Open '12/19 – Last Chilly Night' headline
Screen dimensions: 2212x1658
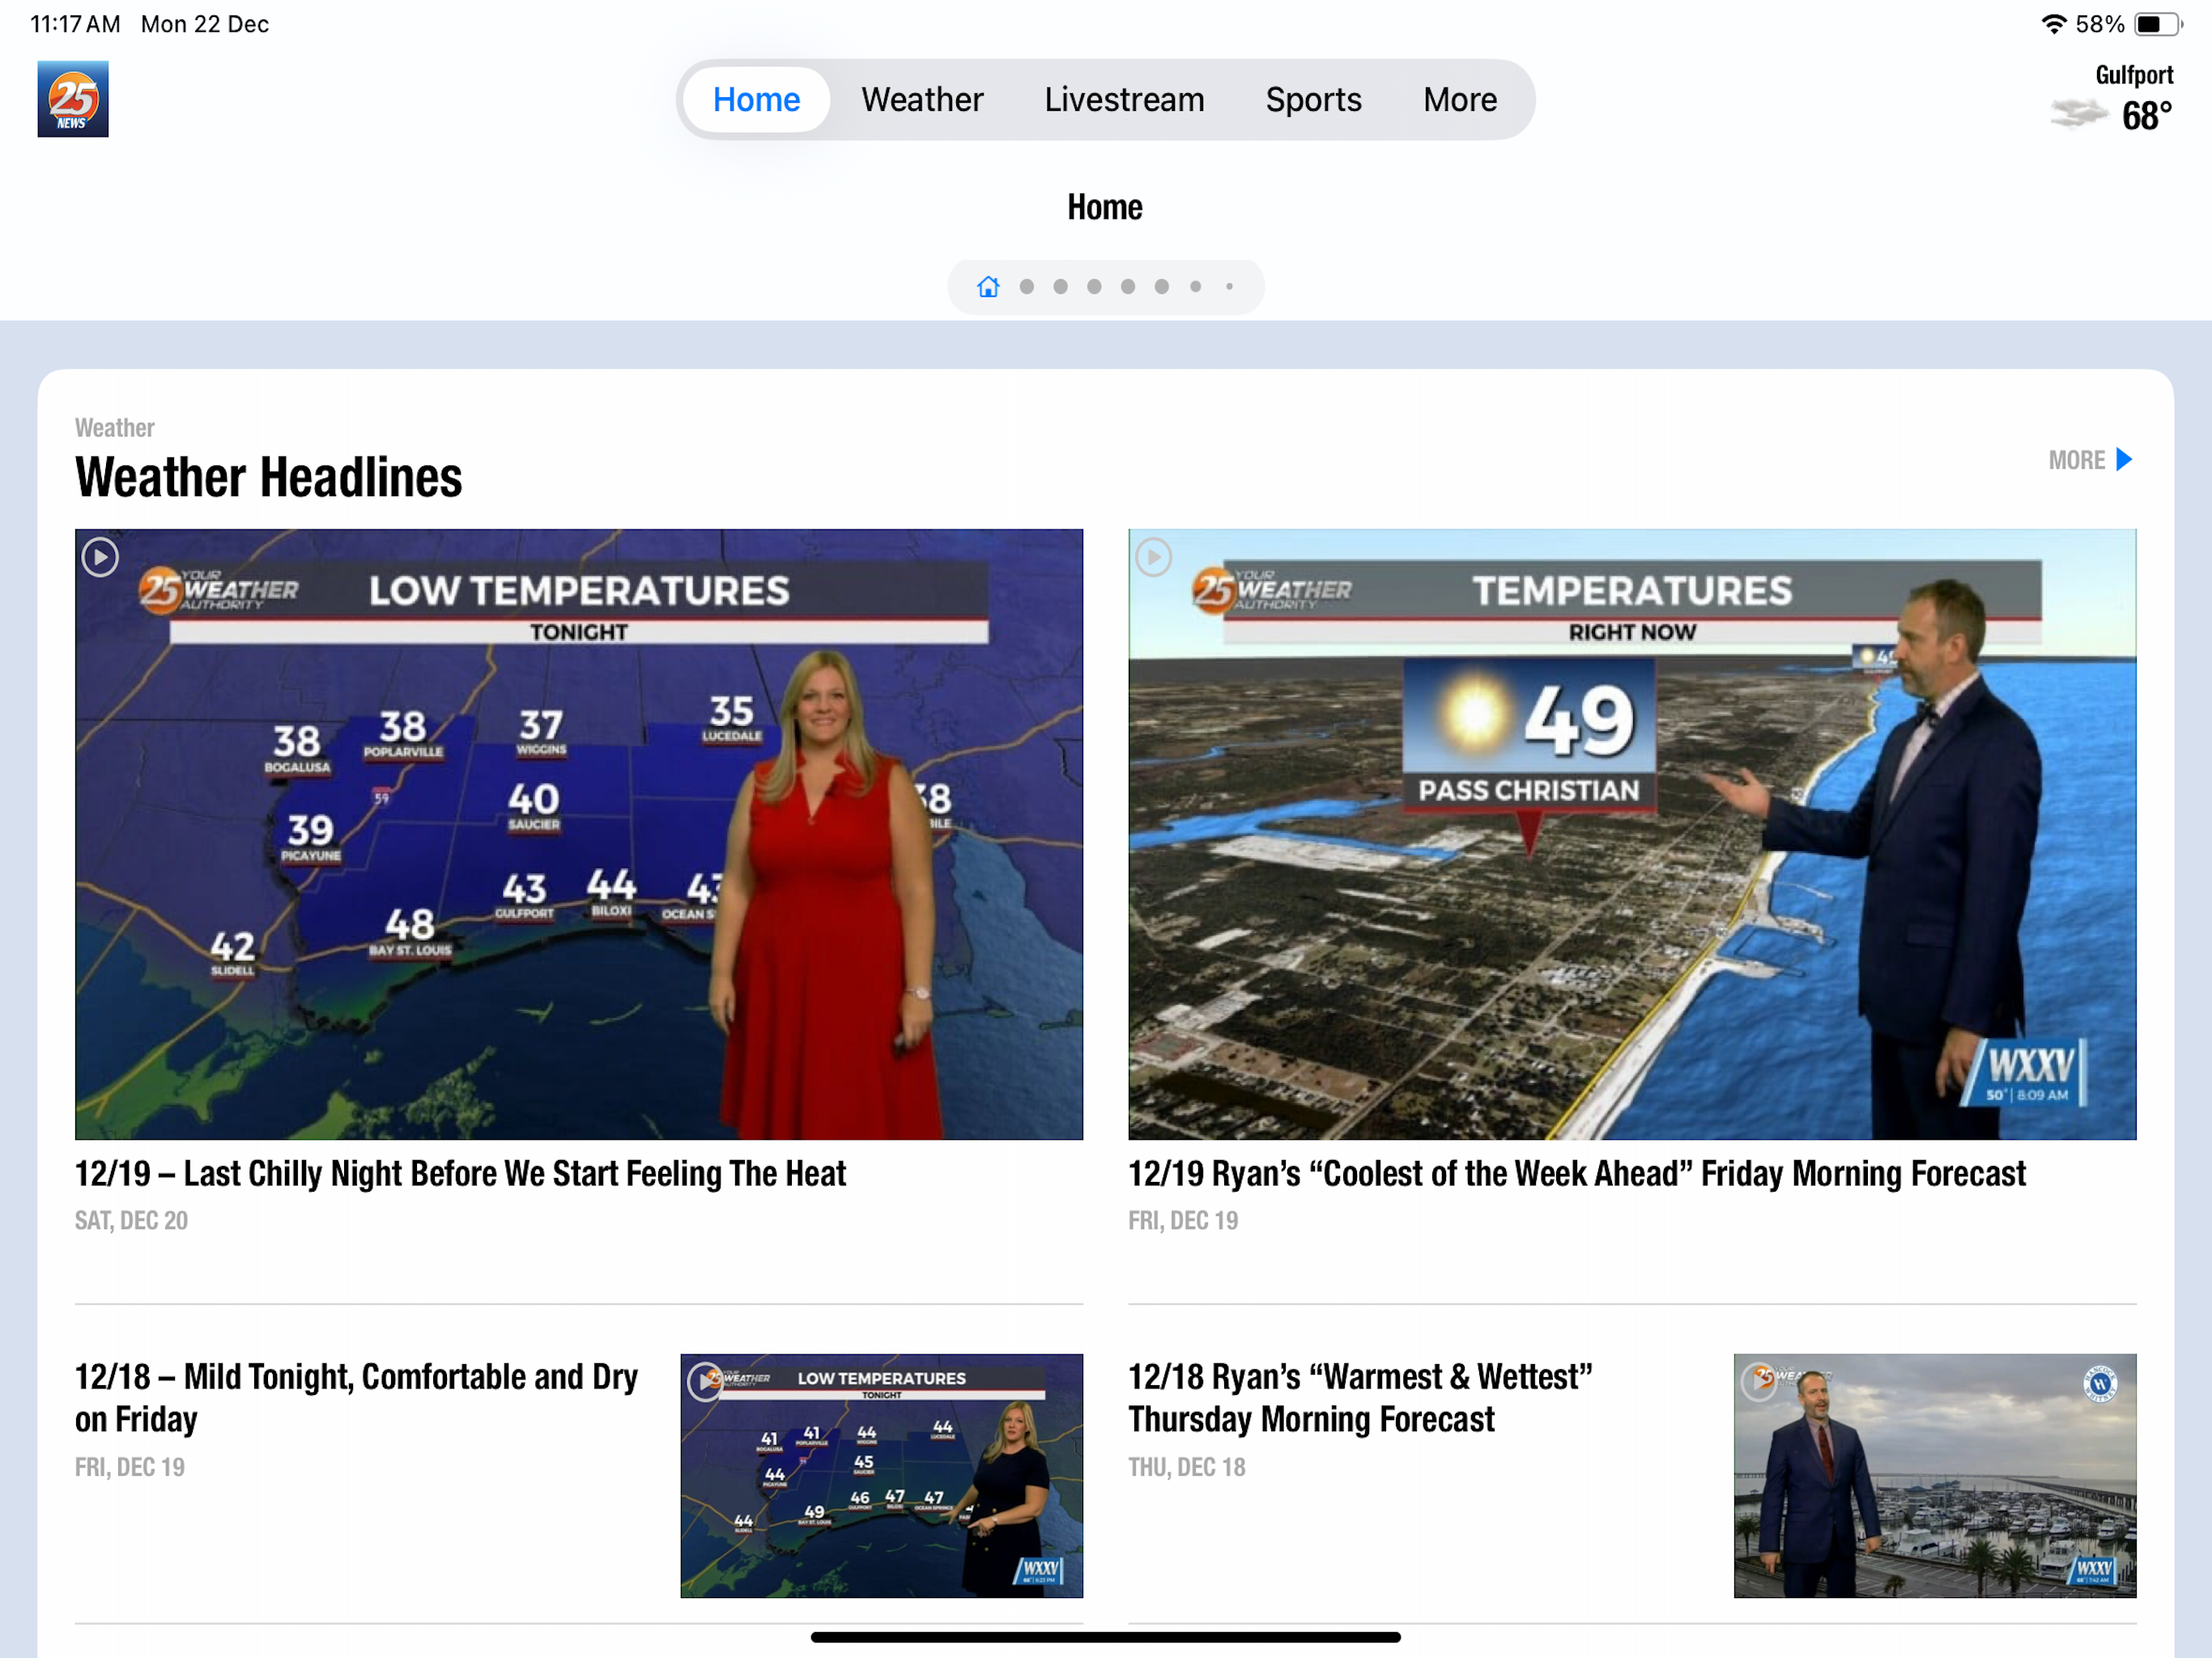tap(460, 1174)
